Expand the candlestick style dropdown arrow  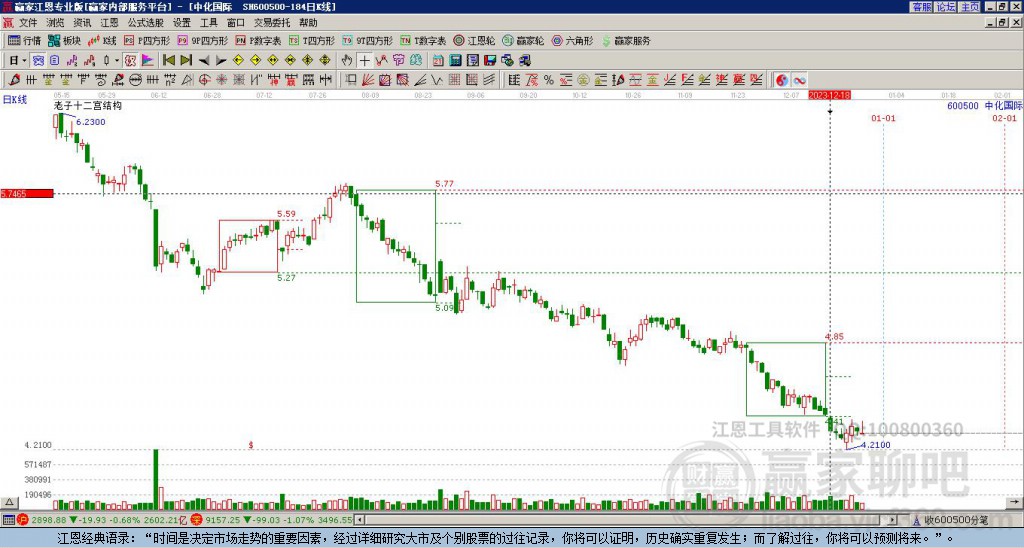point(118,60)
